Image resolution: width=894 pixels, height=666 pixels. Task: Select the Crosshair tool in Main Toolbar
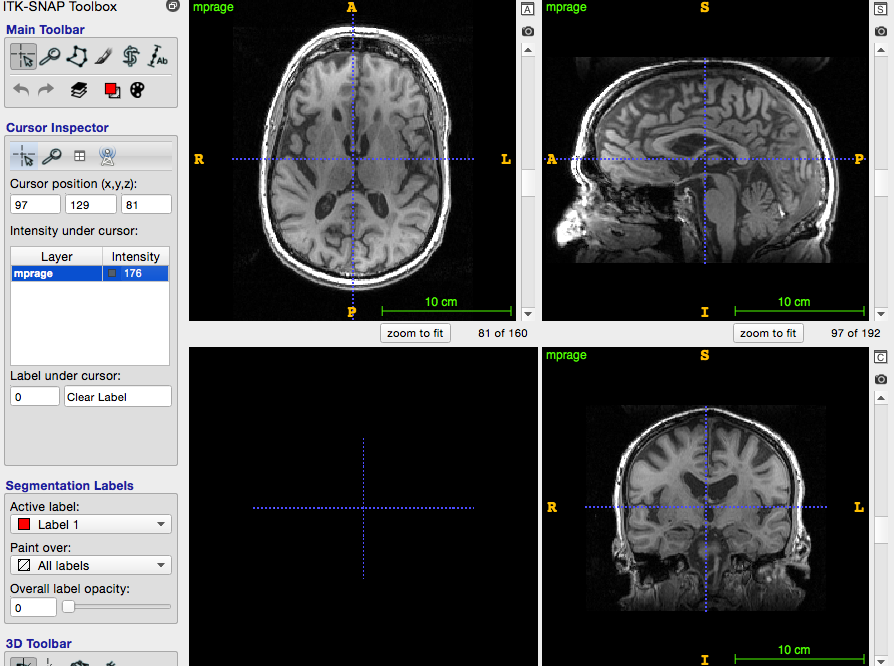click(23, 56)
